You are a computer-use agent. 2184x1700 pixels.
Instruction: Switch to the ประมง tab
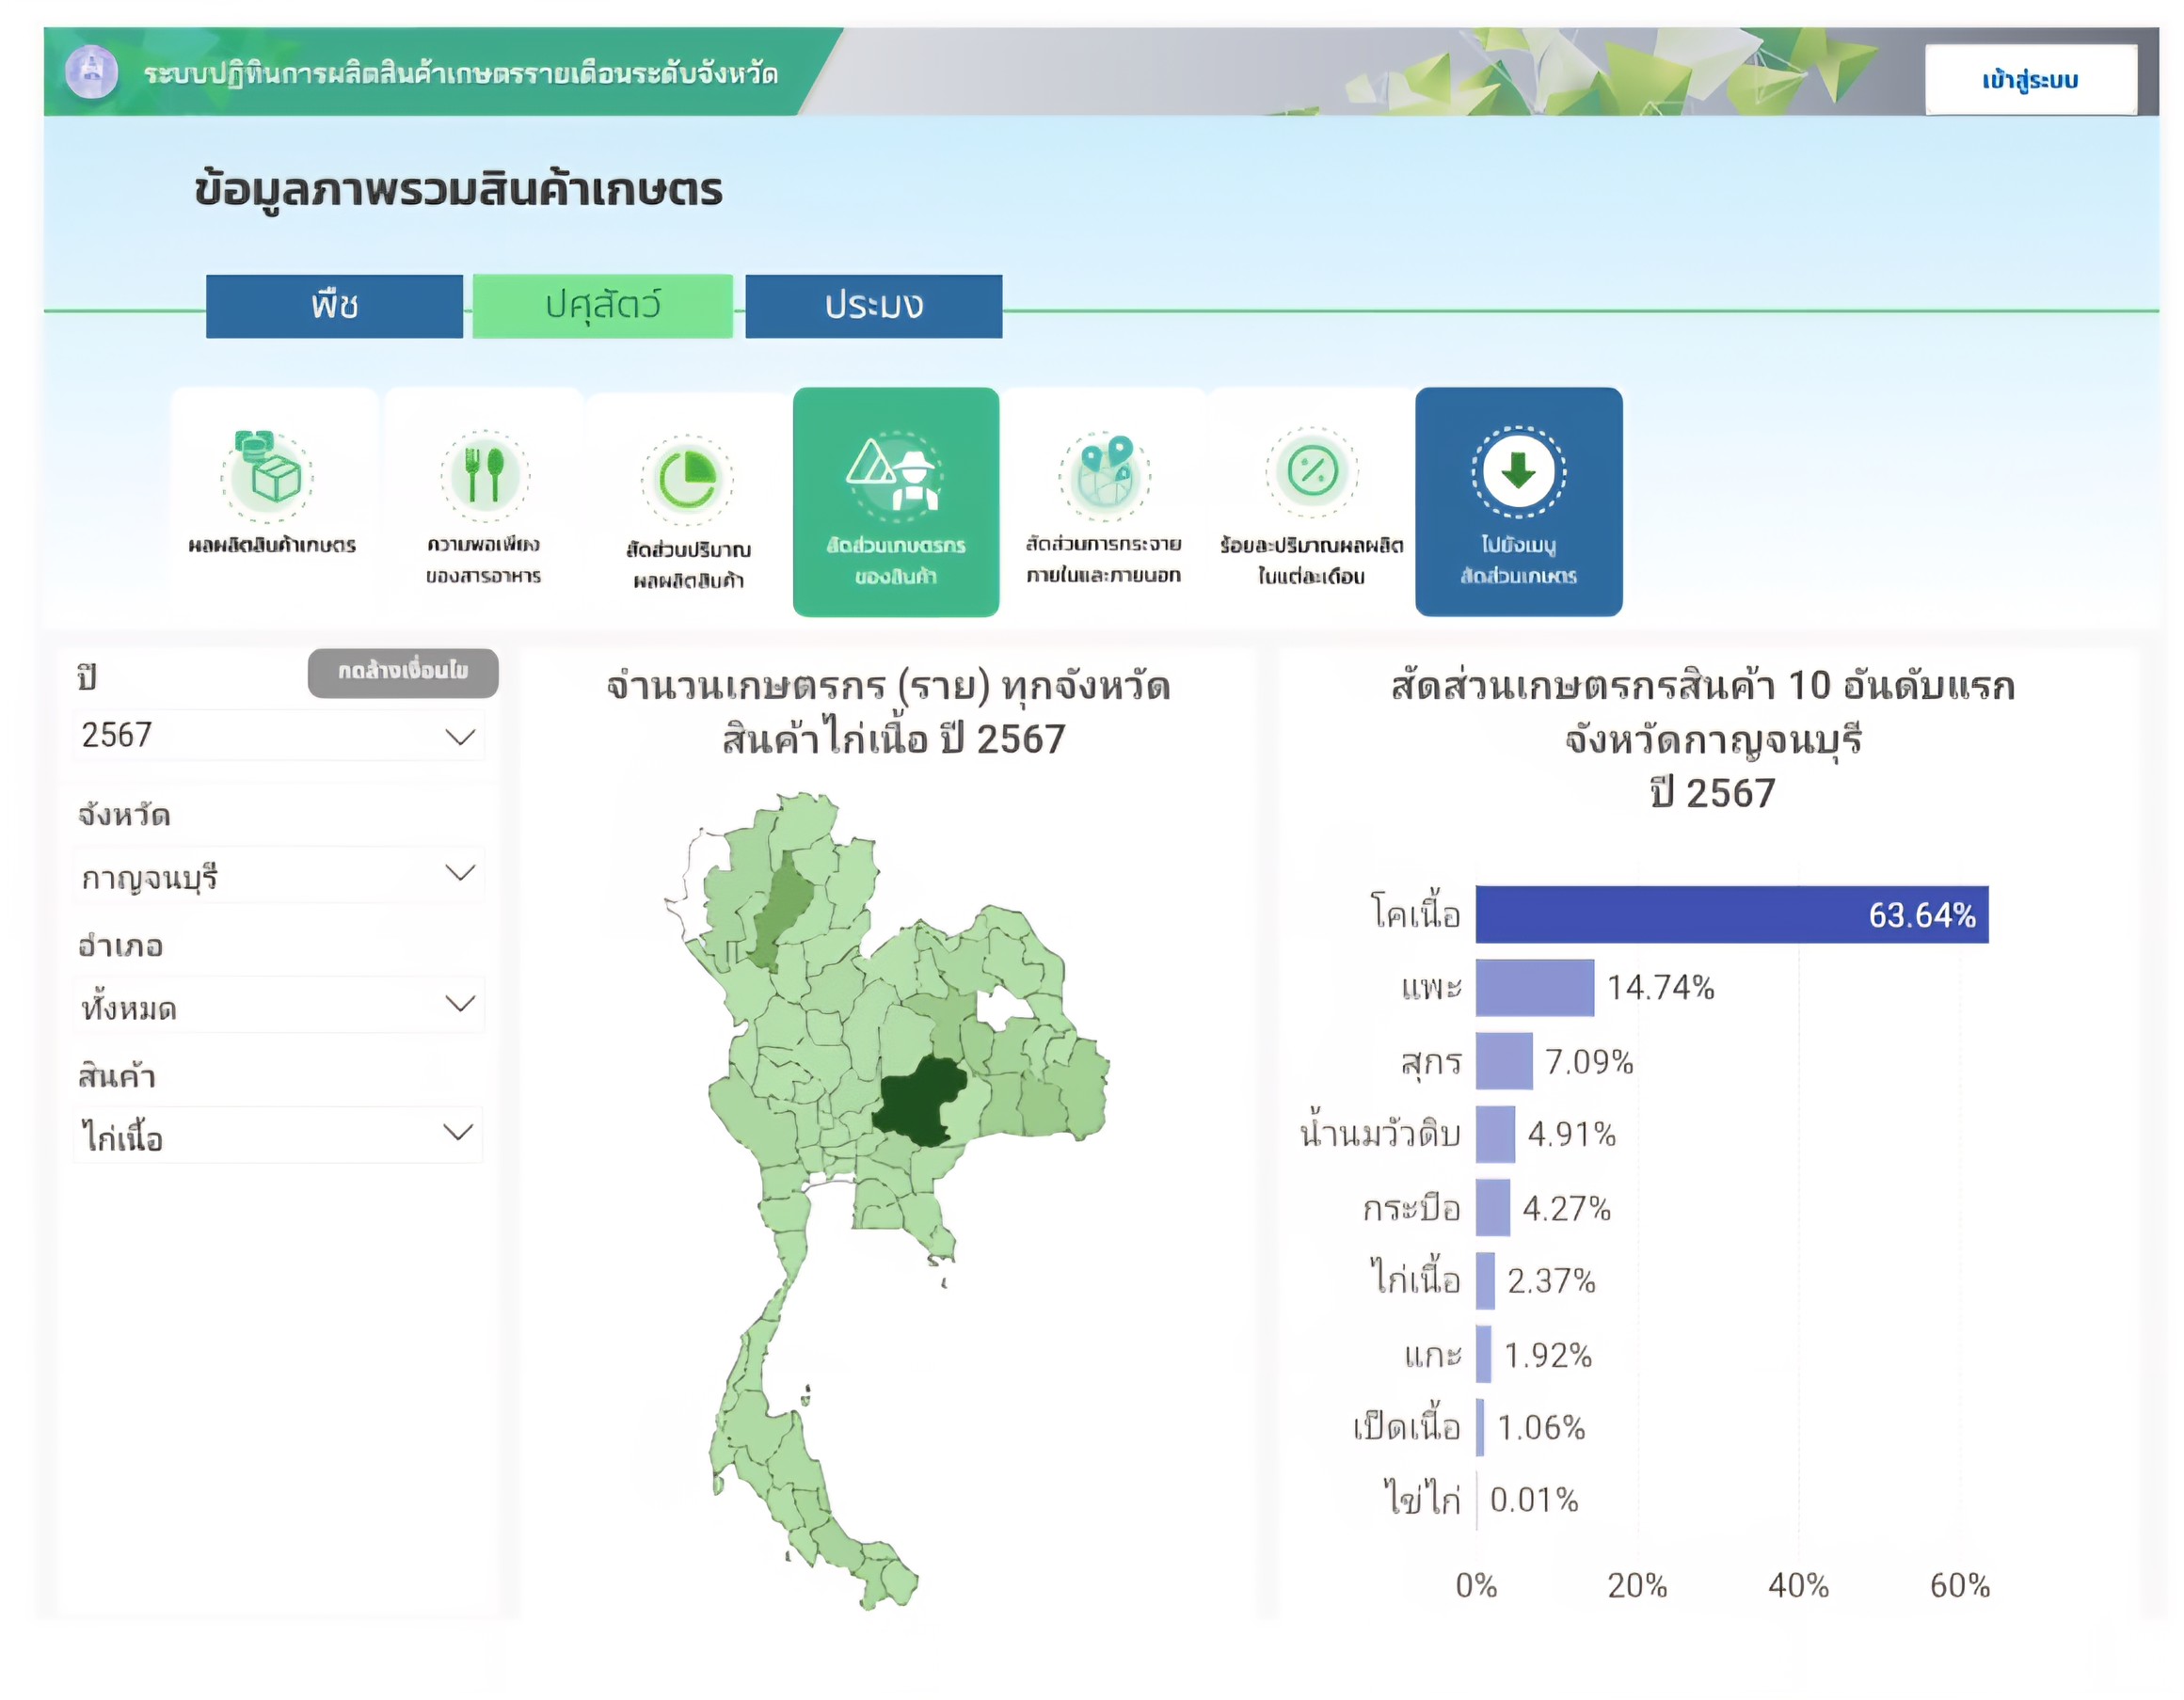[873, 307]
